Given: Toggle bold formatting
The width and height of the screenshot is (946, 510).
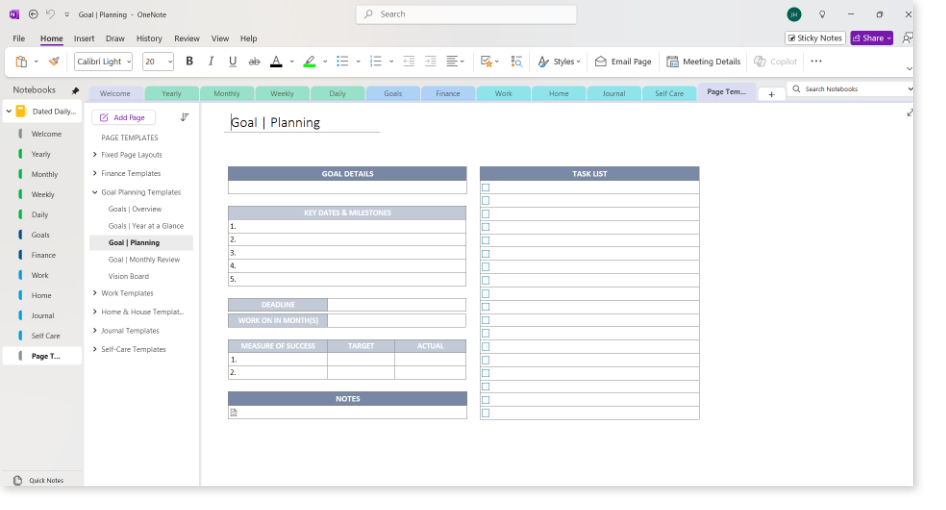Looking at the screenshot, I should (189, 61).
